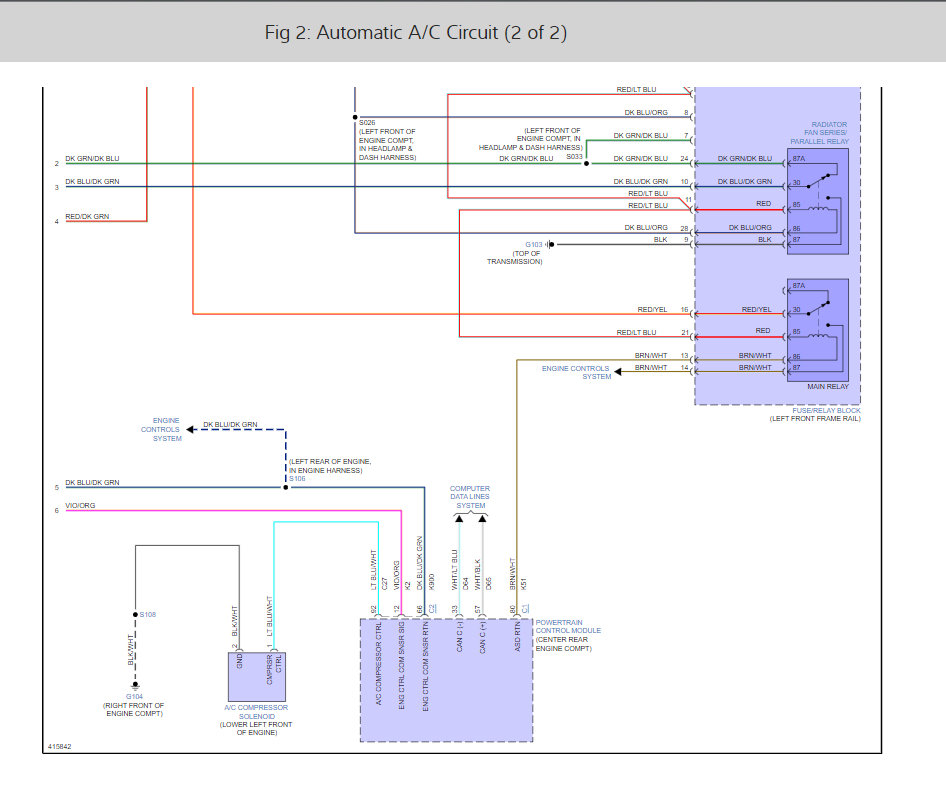Click the ASD RTN pin label

[x=517, y=637]
